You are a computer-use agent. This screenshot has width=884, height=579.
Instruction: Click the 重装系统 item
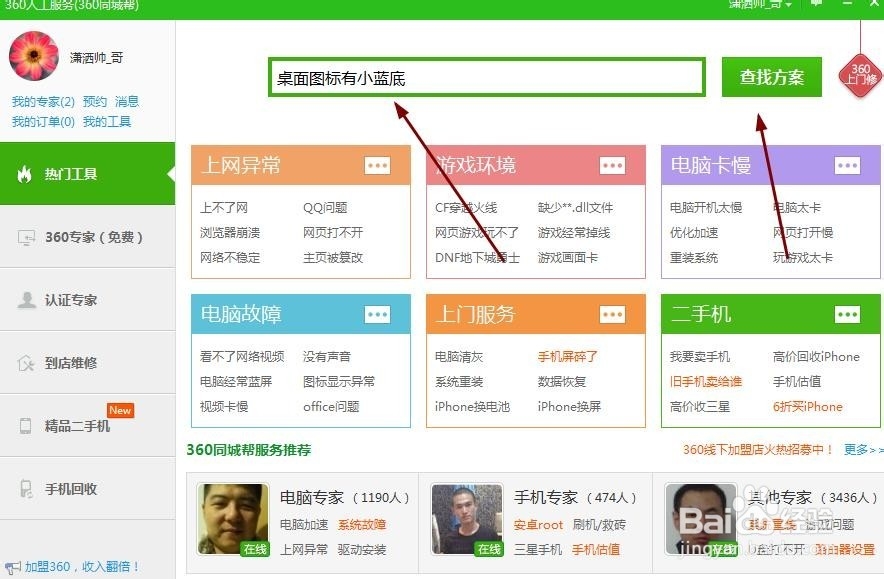pyautogui.click(x=694, y=258)
